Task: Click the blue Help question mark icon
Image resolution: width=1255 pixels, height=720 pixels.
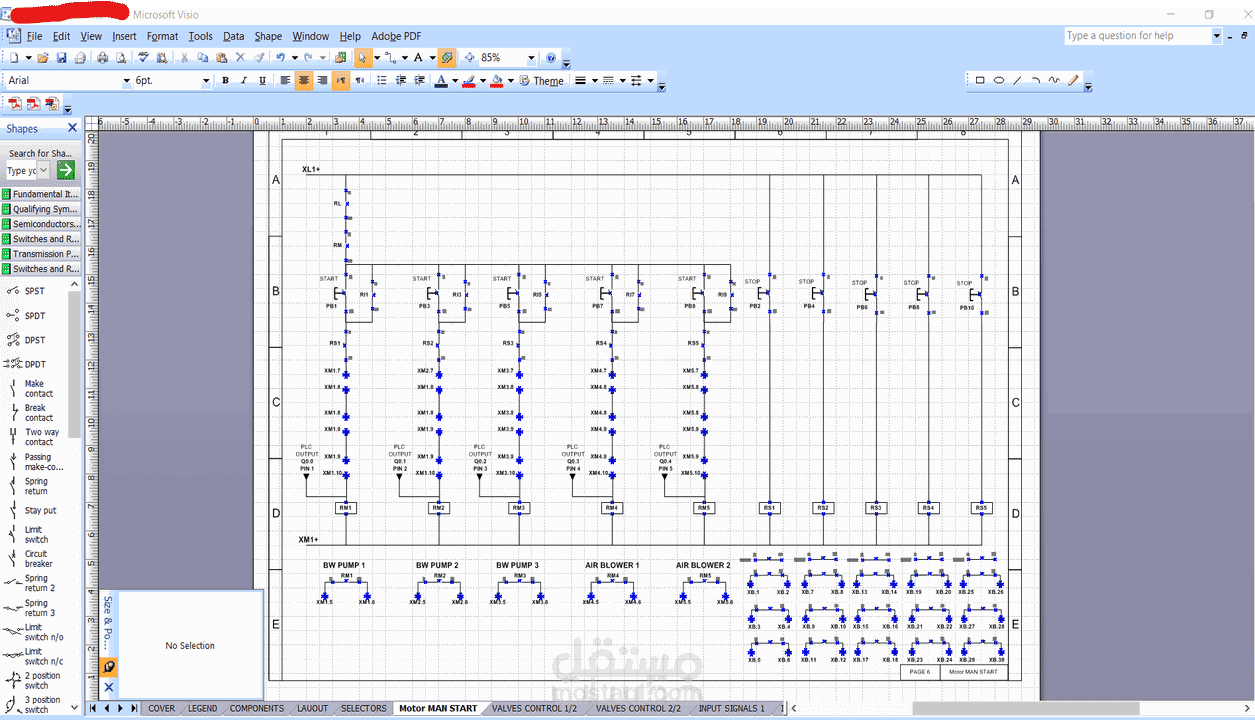Action: tap(550, 57)
